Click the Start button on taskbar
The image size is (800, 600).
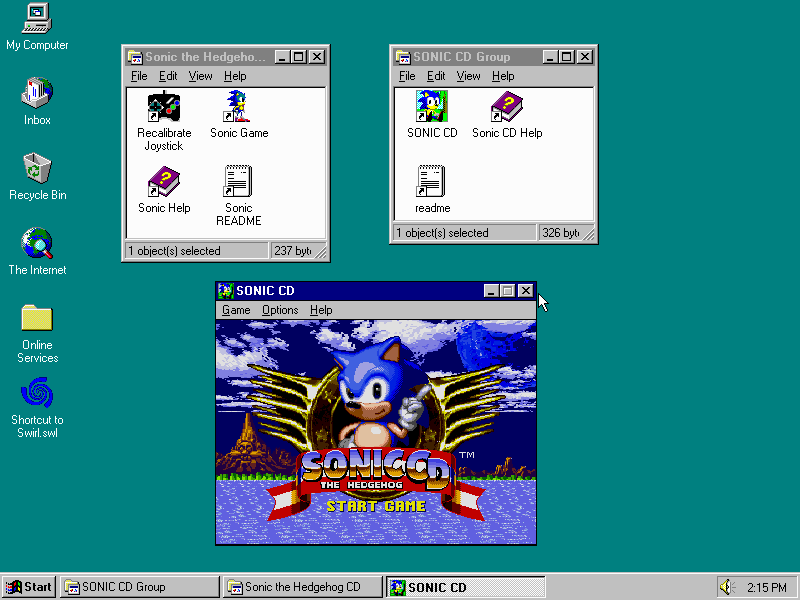(29, 587)
